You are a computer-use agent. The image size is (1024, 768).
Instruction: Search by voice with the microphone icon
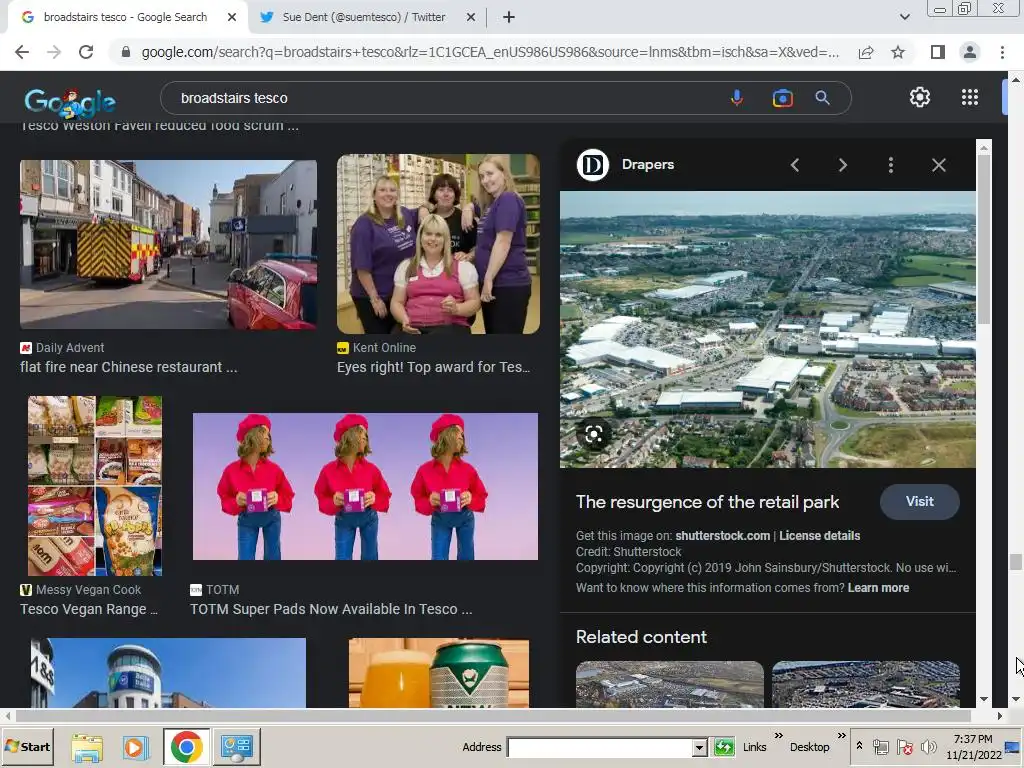[737, 98]
